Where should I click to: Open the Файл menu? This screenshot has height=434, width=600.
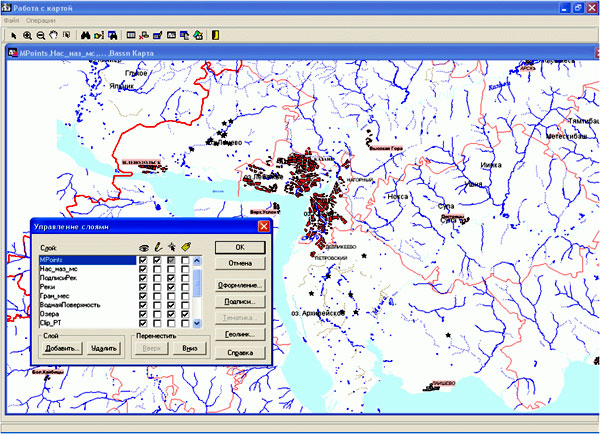point(11,20)
